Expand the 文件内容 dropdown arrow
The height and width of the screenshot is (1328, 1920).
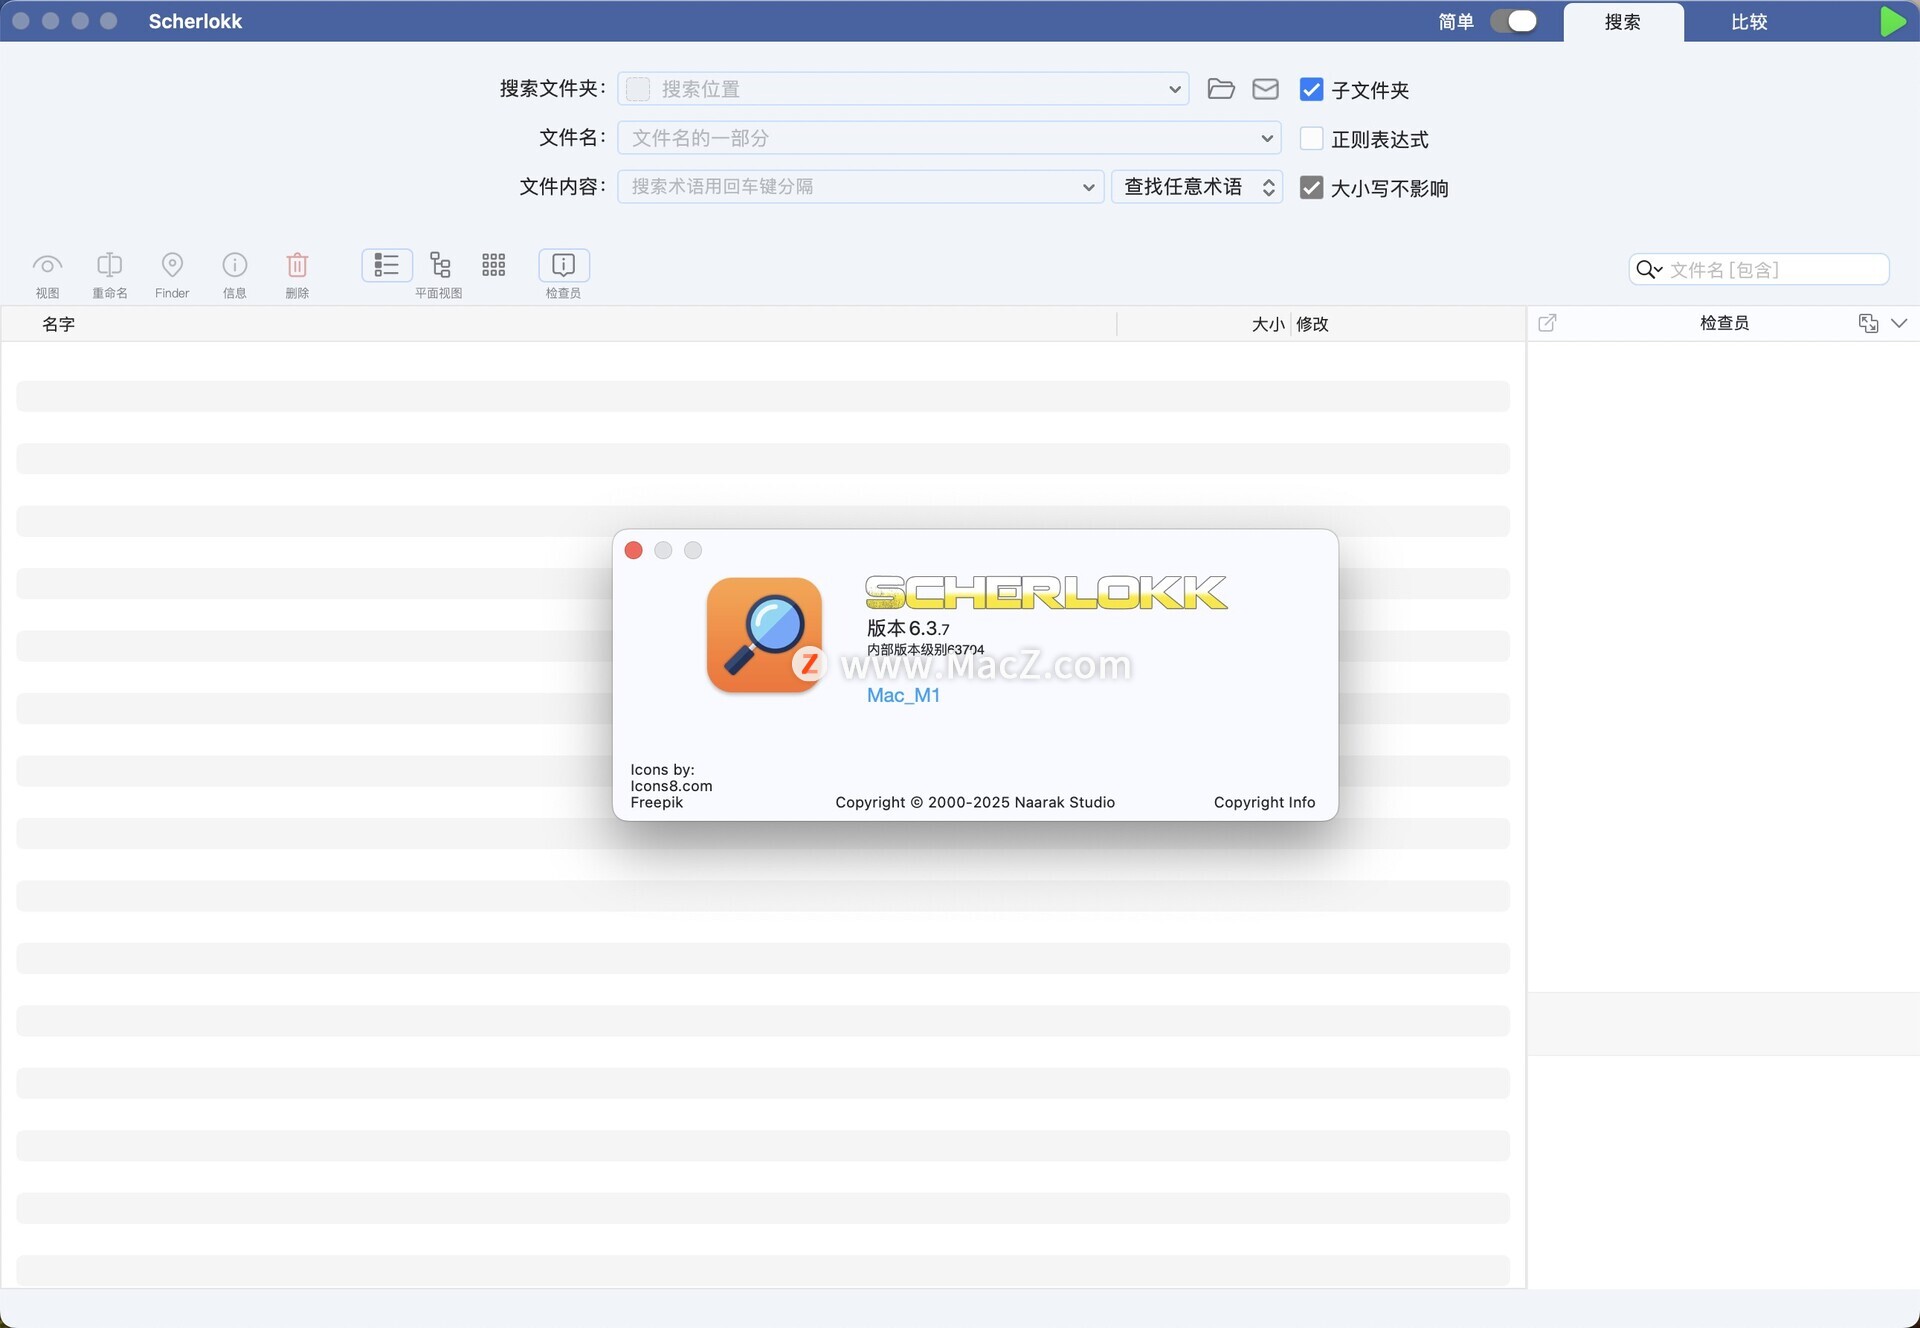1088,187
